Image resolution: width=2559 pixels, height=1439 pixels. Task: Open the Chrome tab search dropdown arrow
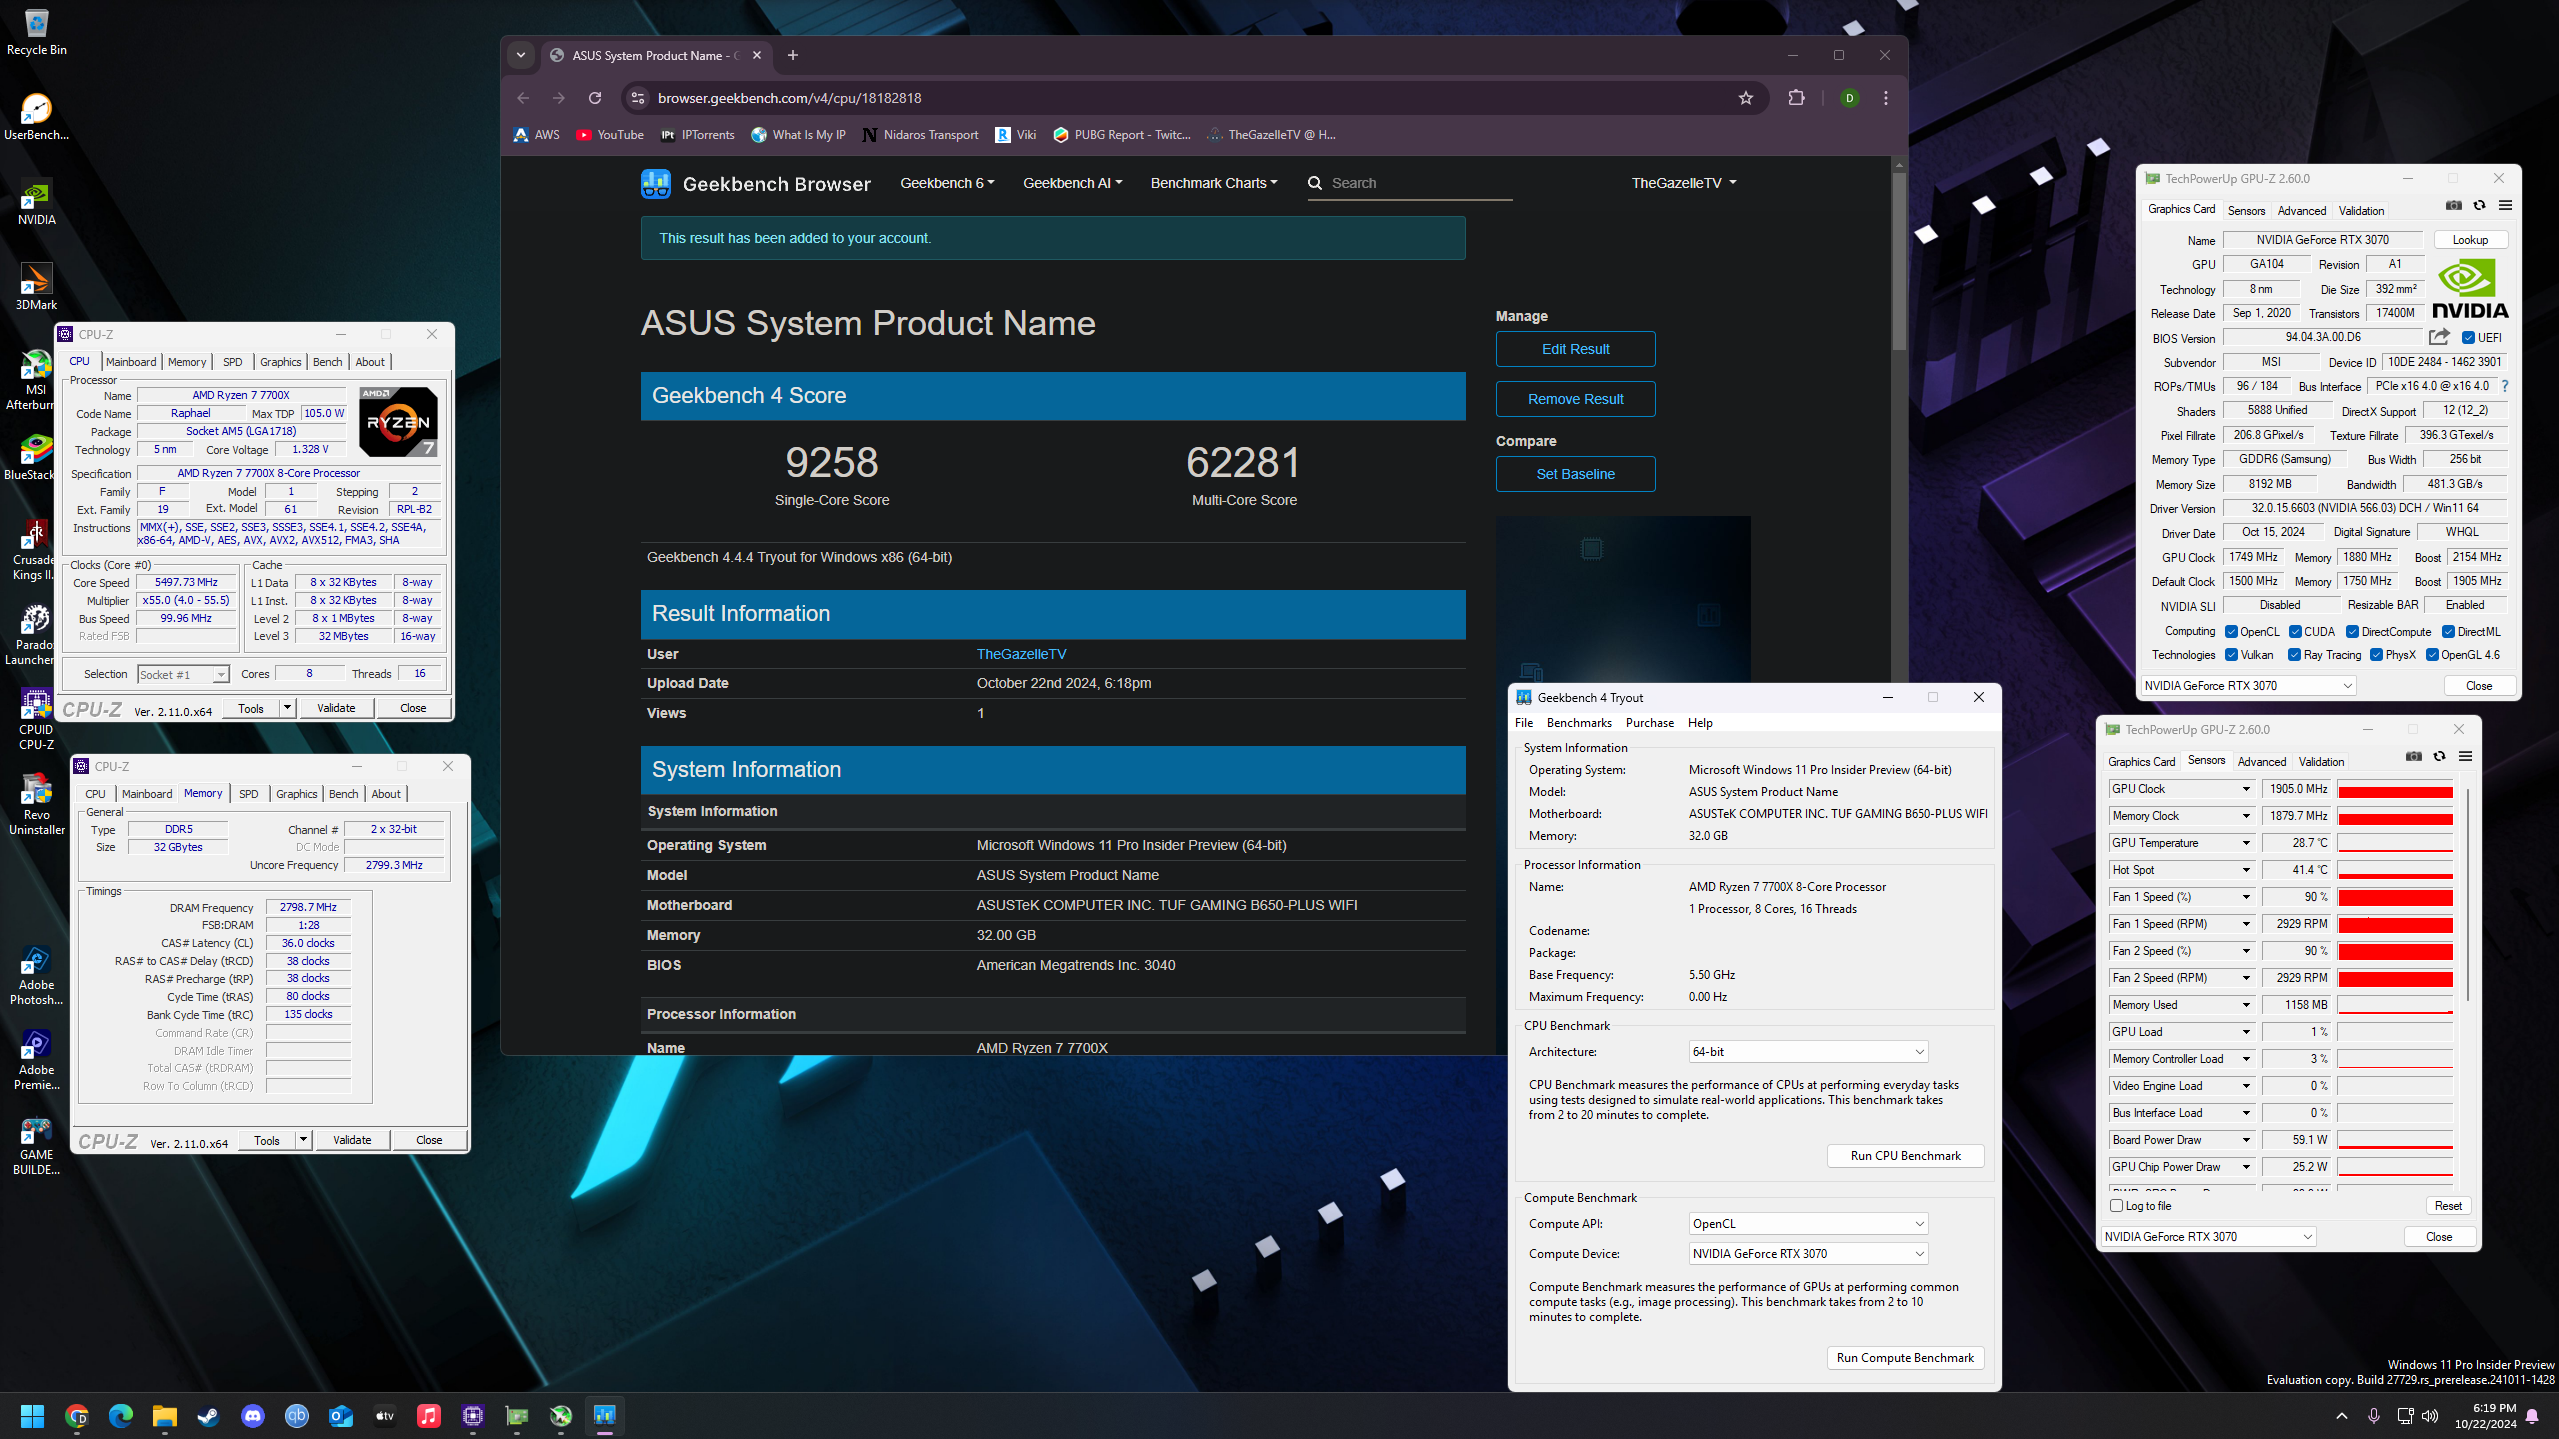click(x=521, y=55)
